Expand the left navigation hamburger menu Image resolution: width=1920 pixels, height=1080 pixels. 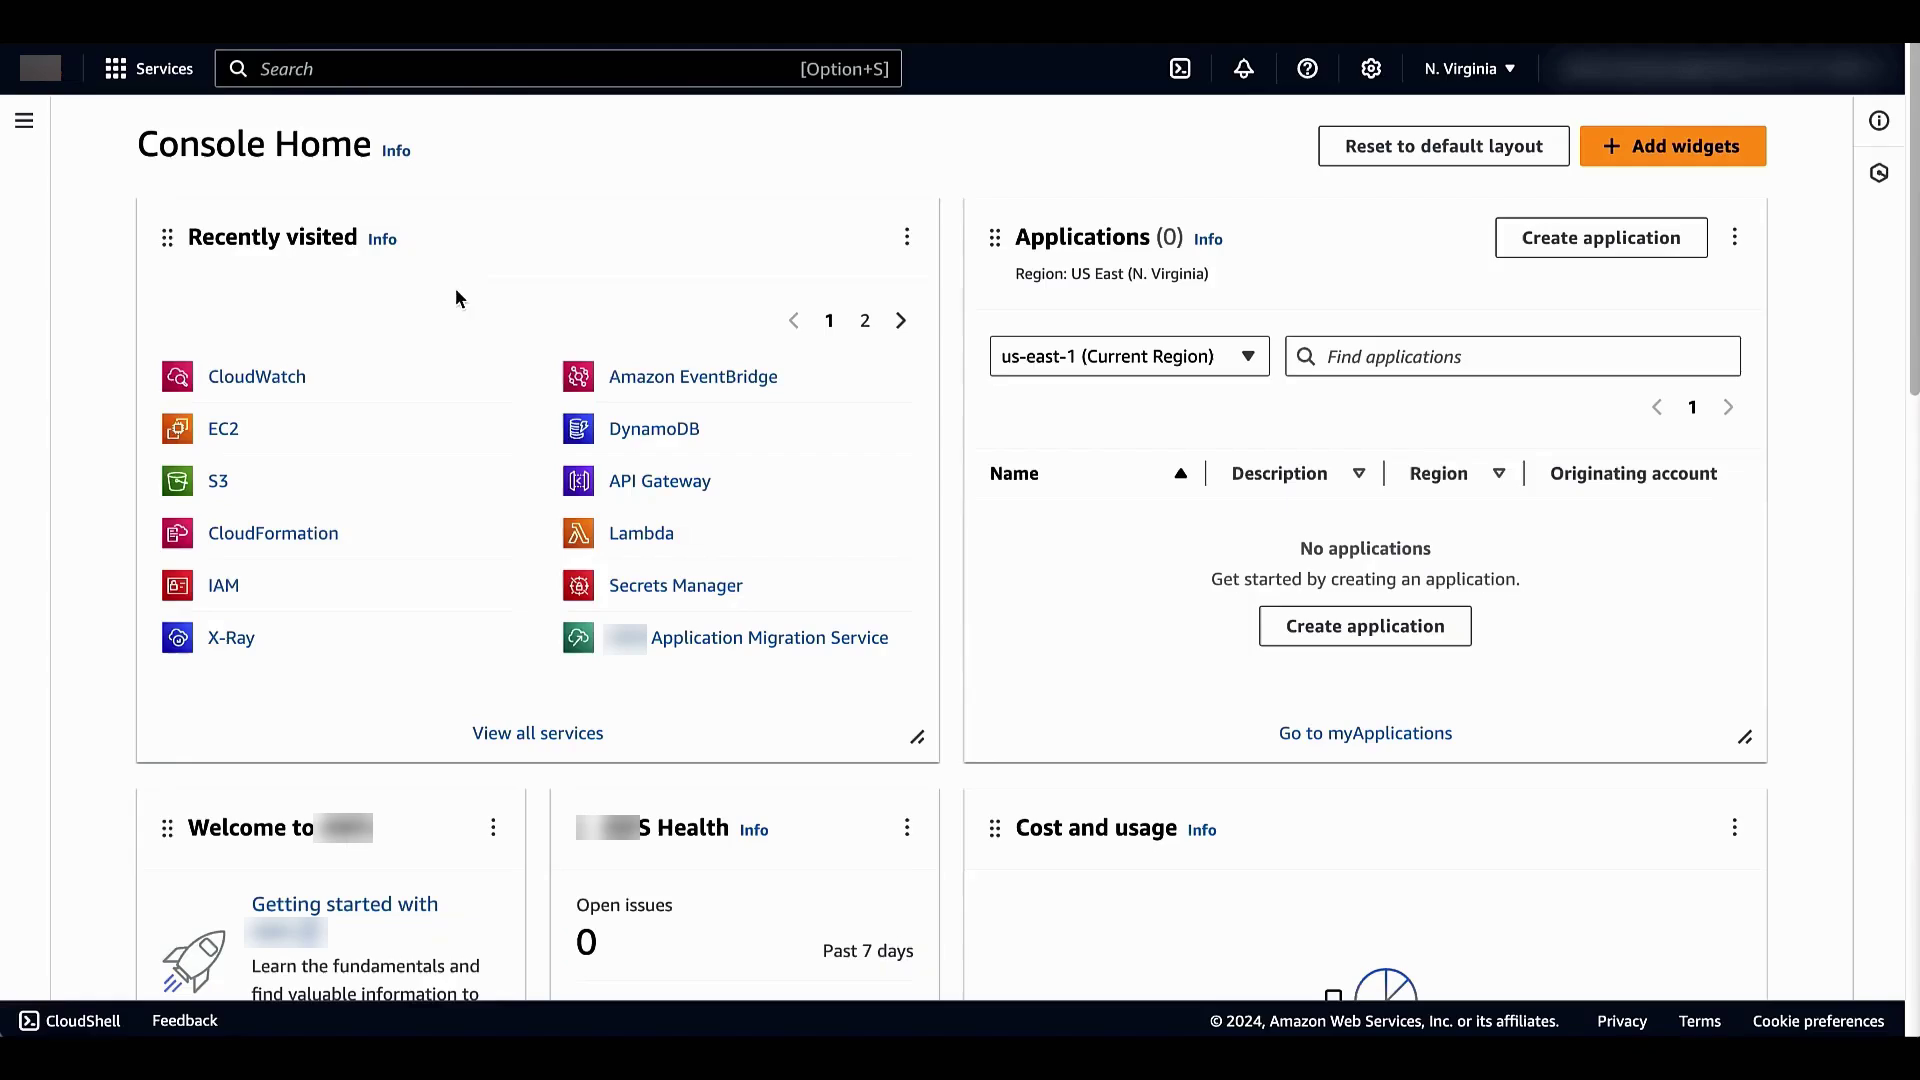(x=24, y=121)
